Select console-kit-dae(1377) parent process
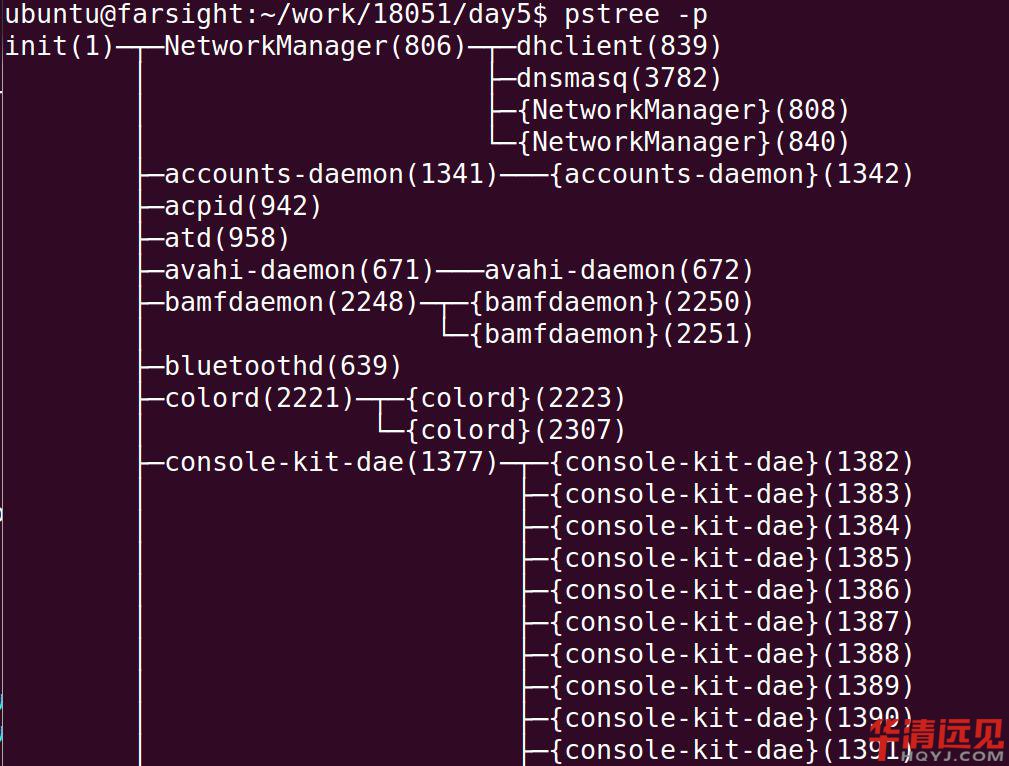1009x766 pixels. coord(331,462)
